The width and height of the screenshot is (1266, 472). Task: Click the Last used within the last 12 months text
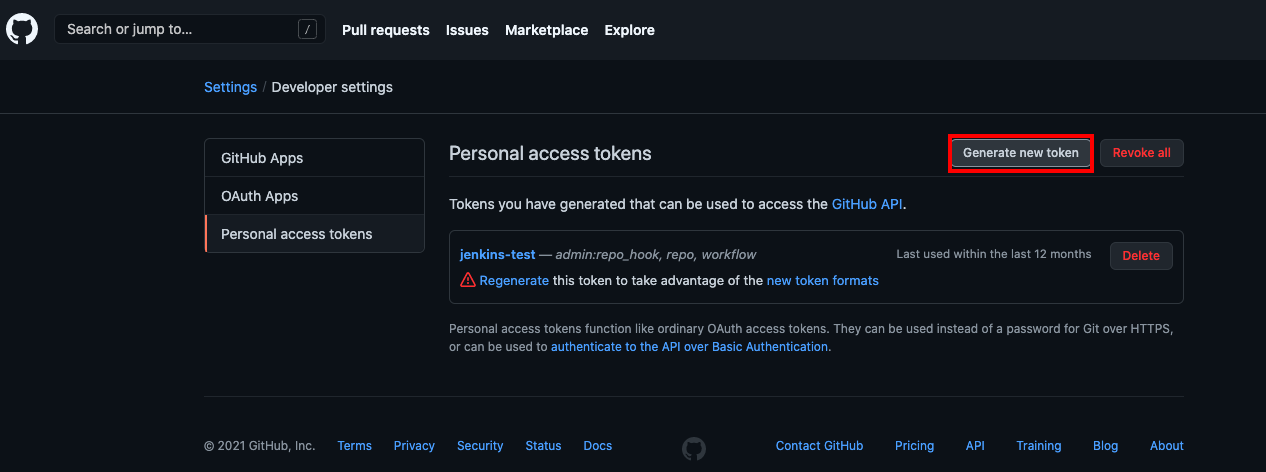994,255
